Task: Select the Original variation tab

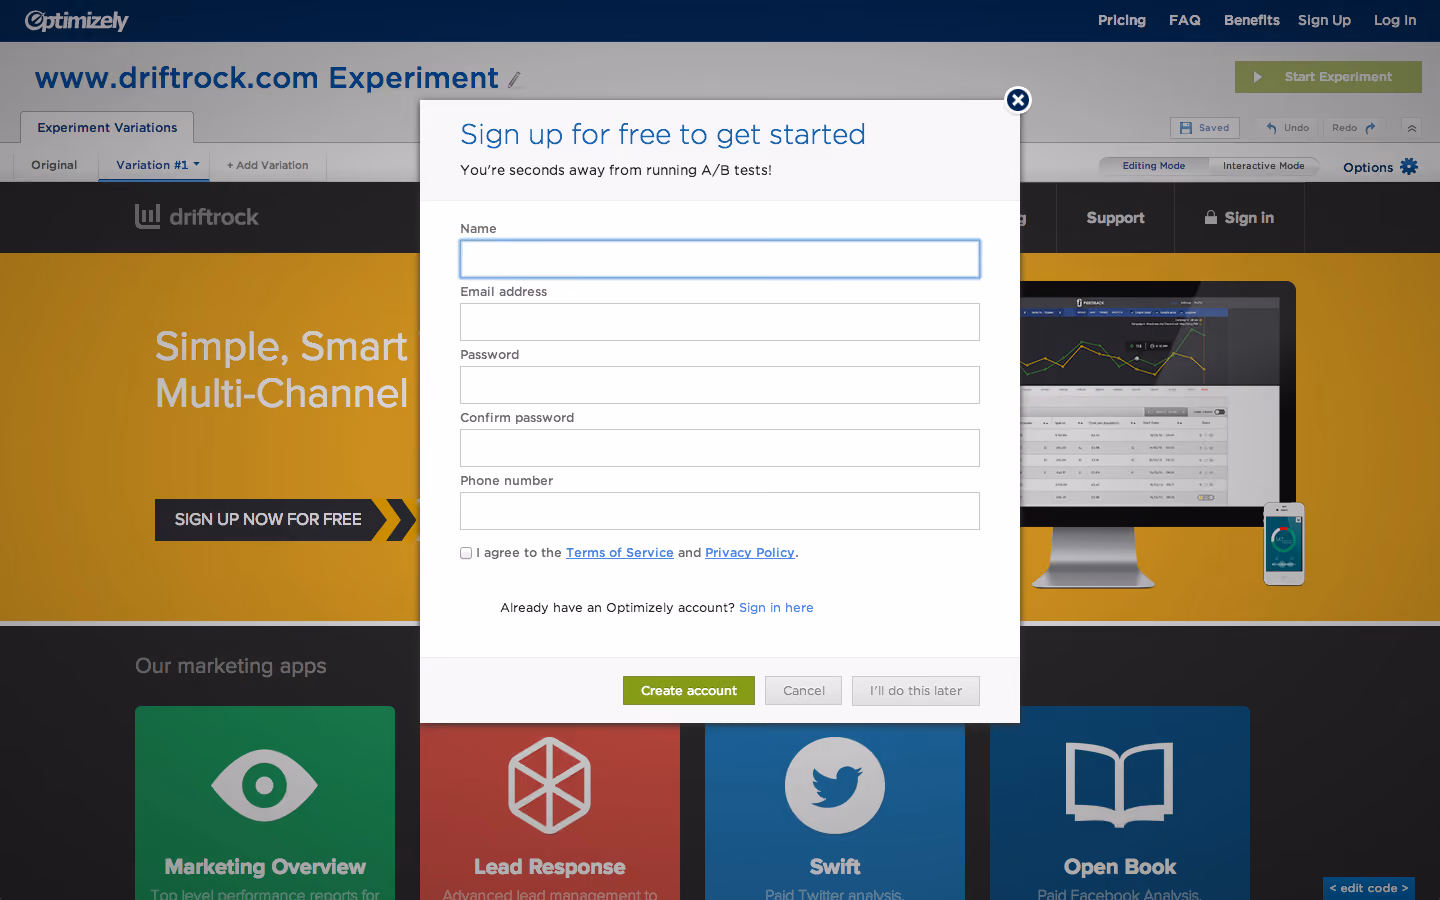Action: pyautogui.click(x=54, y=165)
